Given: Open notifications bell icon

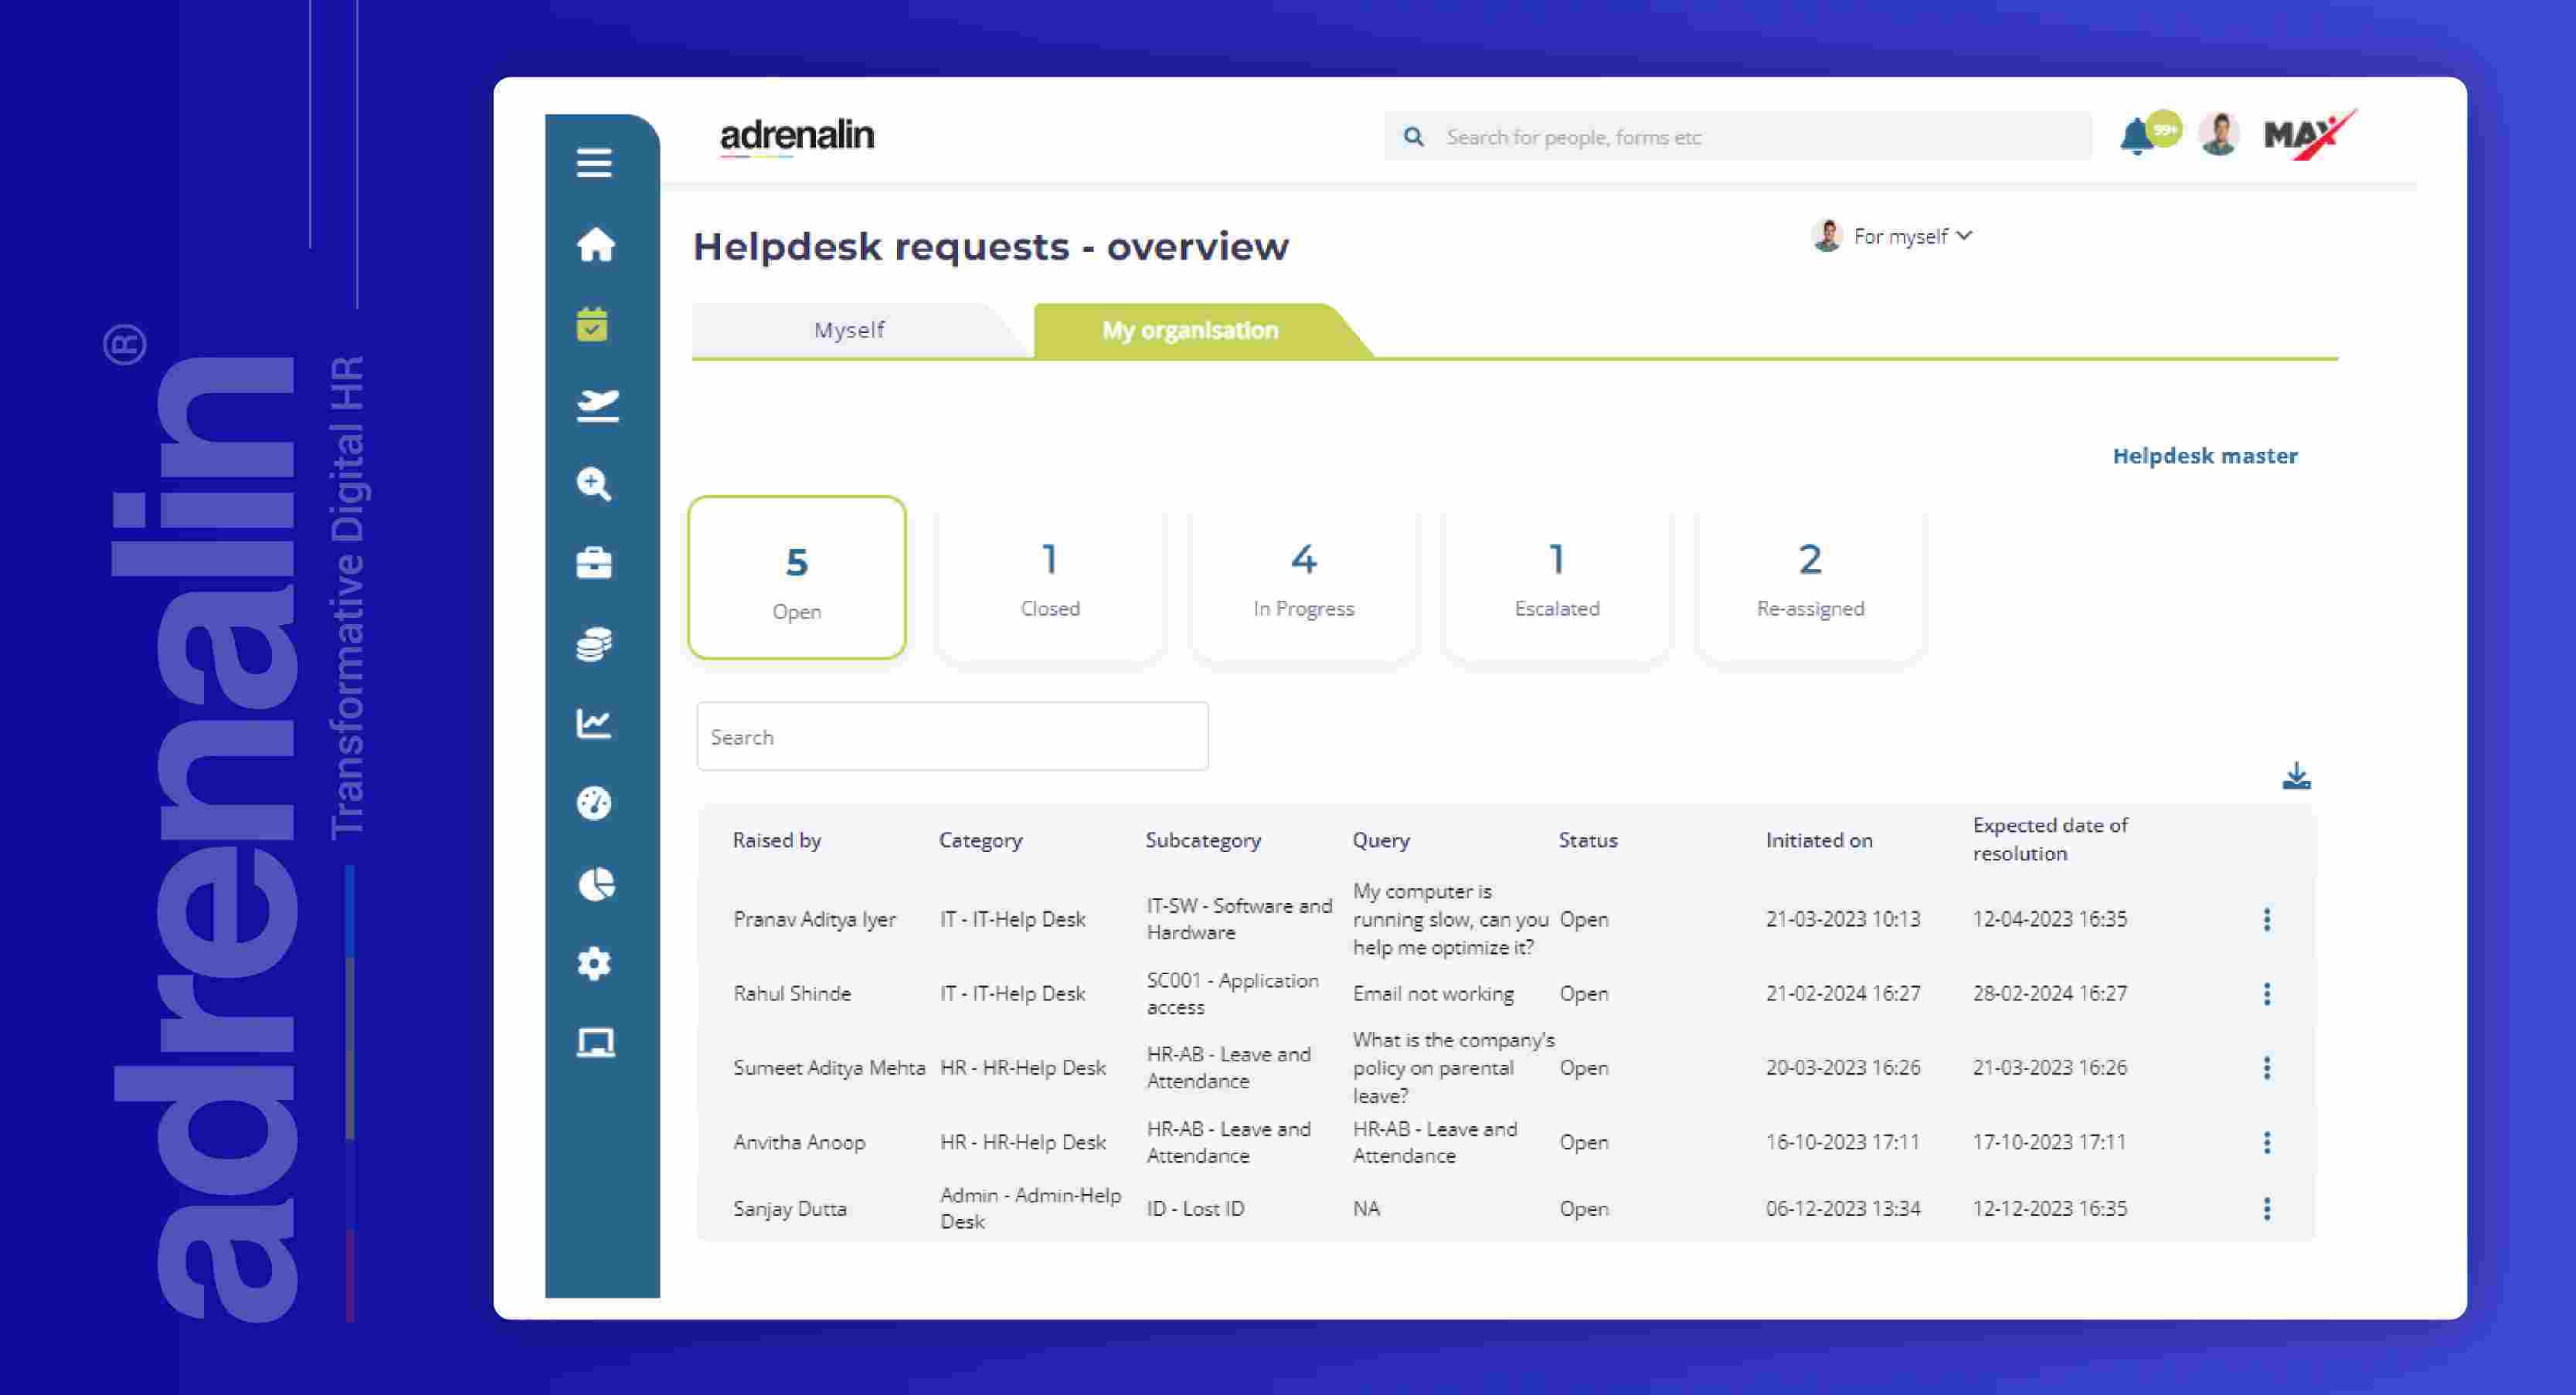Looking at the screenshot, I should point(2137,136).
